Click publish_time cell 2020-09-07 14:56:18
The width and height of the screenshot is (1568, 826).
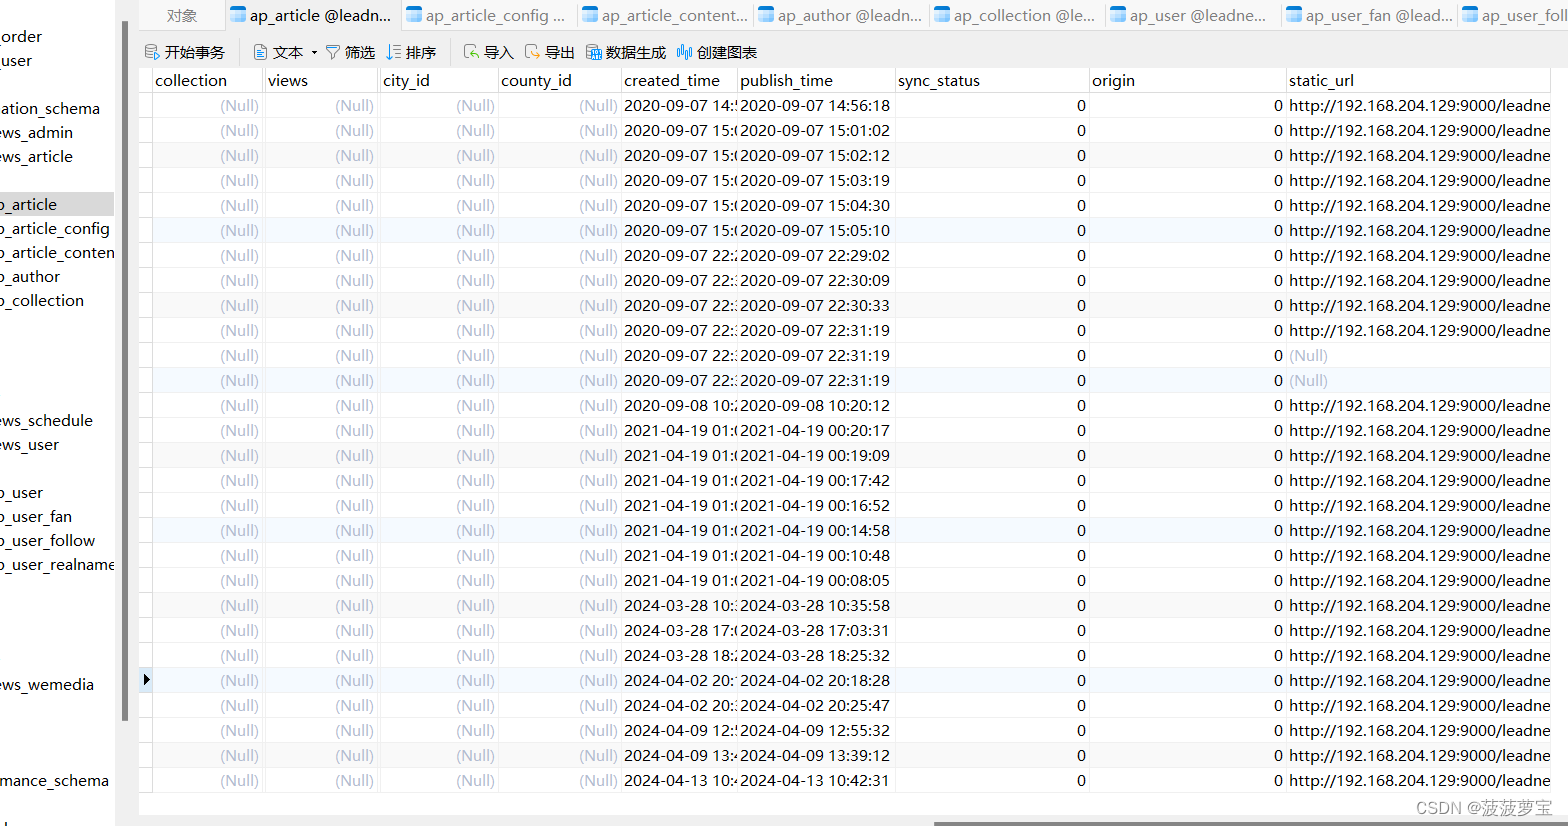pos(816,105)
